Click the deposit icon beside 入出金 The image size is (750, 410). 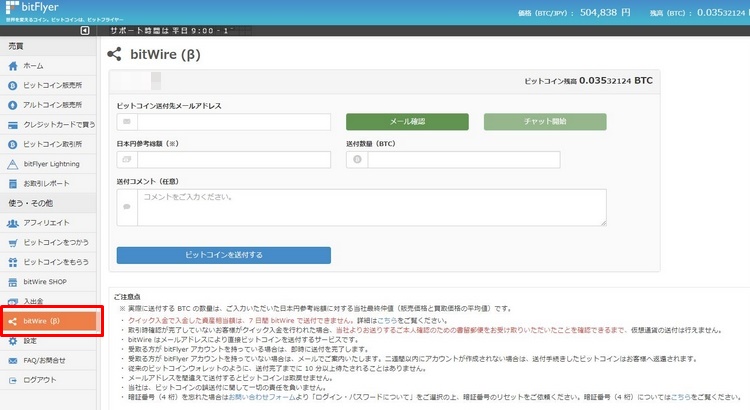point(13,301)
